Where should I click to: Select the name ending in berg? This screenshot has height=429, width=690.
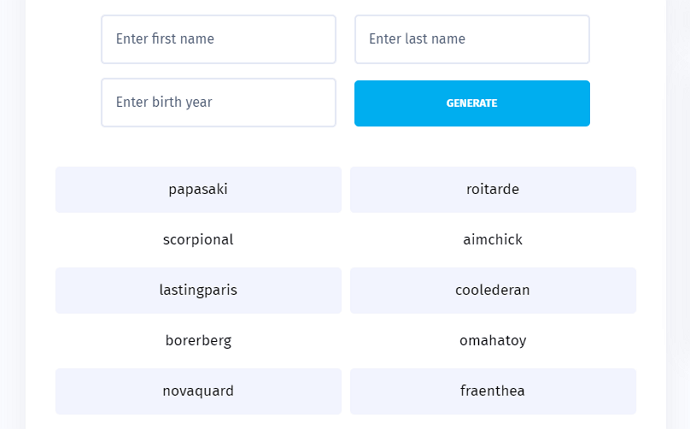(198, 341)
